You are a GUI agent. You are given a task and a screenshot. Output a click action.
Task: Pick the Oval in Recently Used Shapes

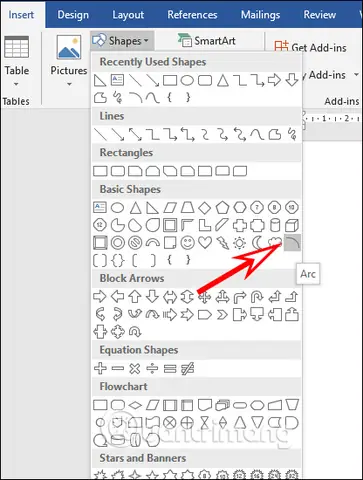(187, 80)
